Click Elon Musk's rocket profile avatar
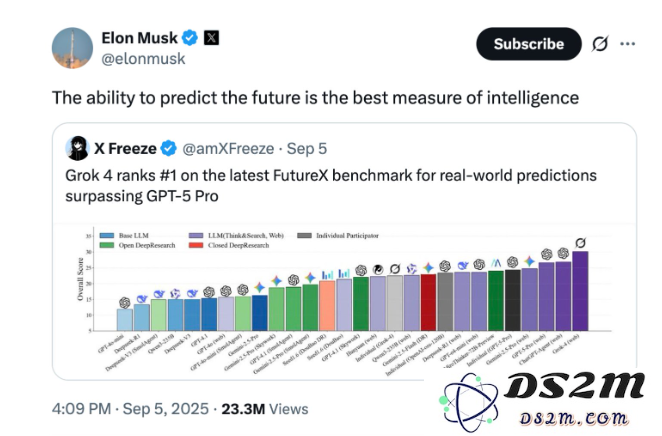The image size is (662, 436). click(x=69, y=48)
